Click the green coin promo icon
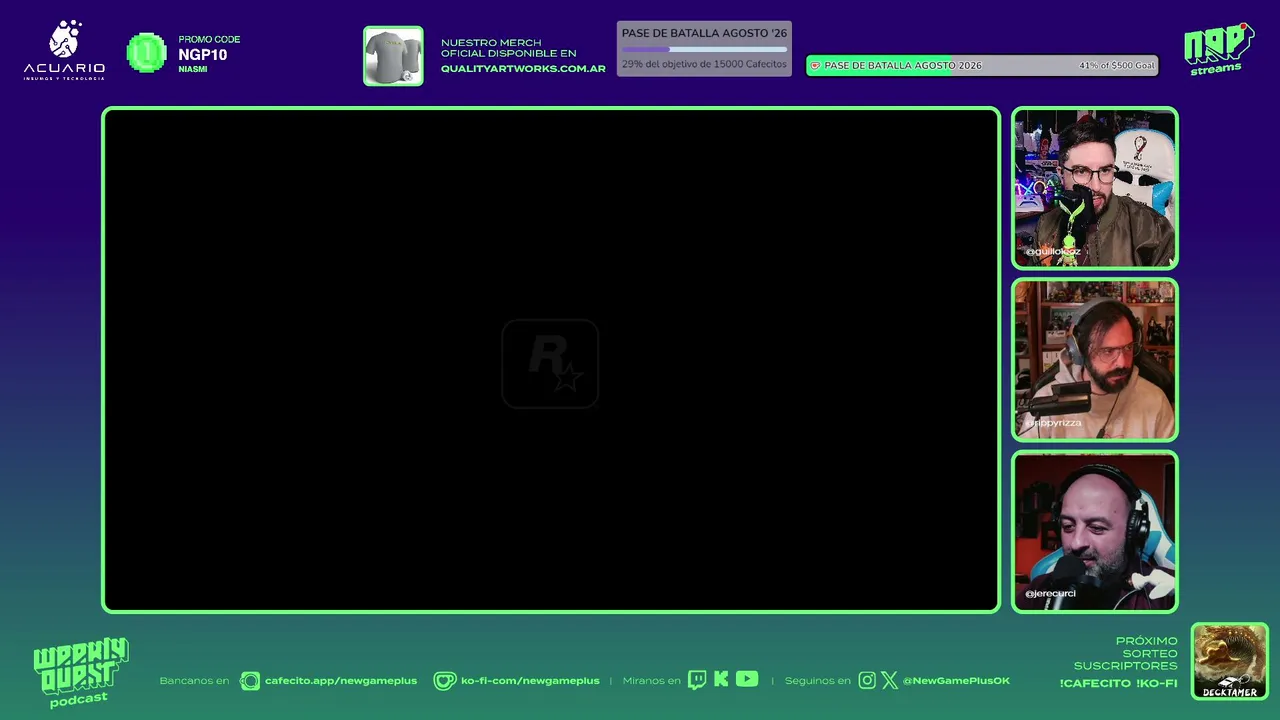This screenshot has height=720, width=1280. click(147, 53)
